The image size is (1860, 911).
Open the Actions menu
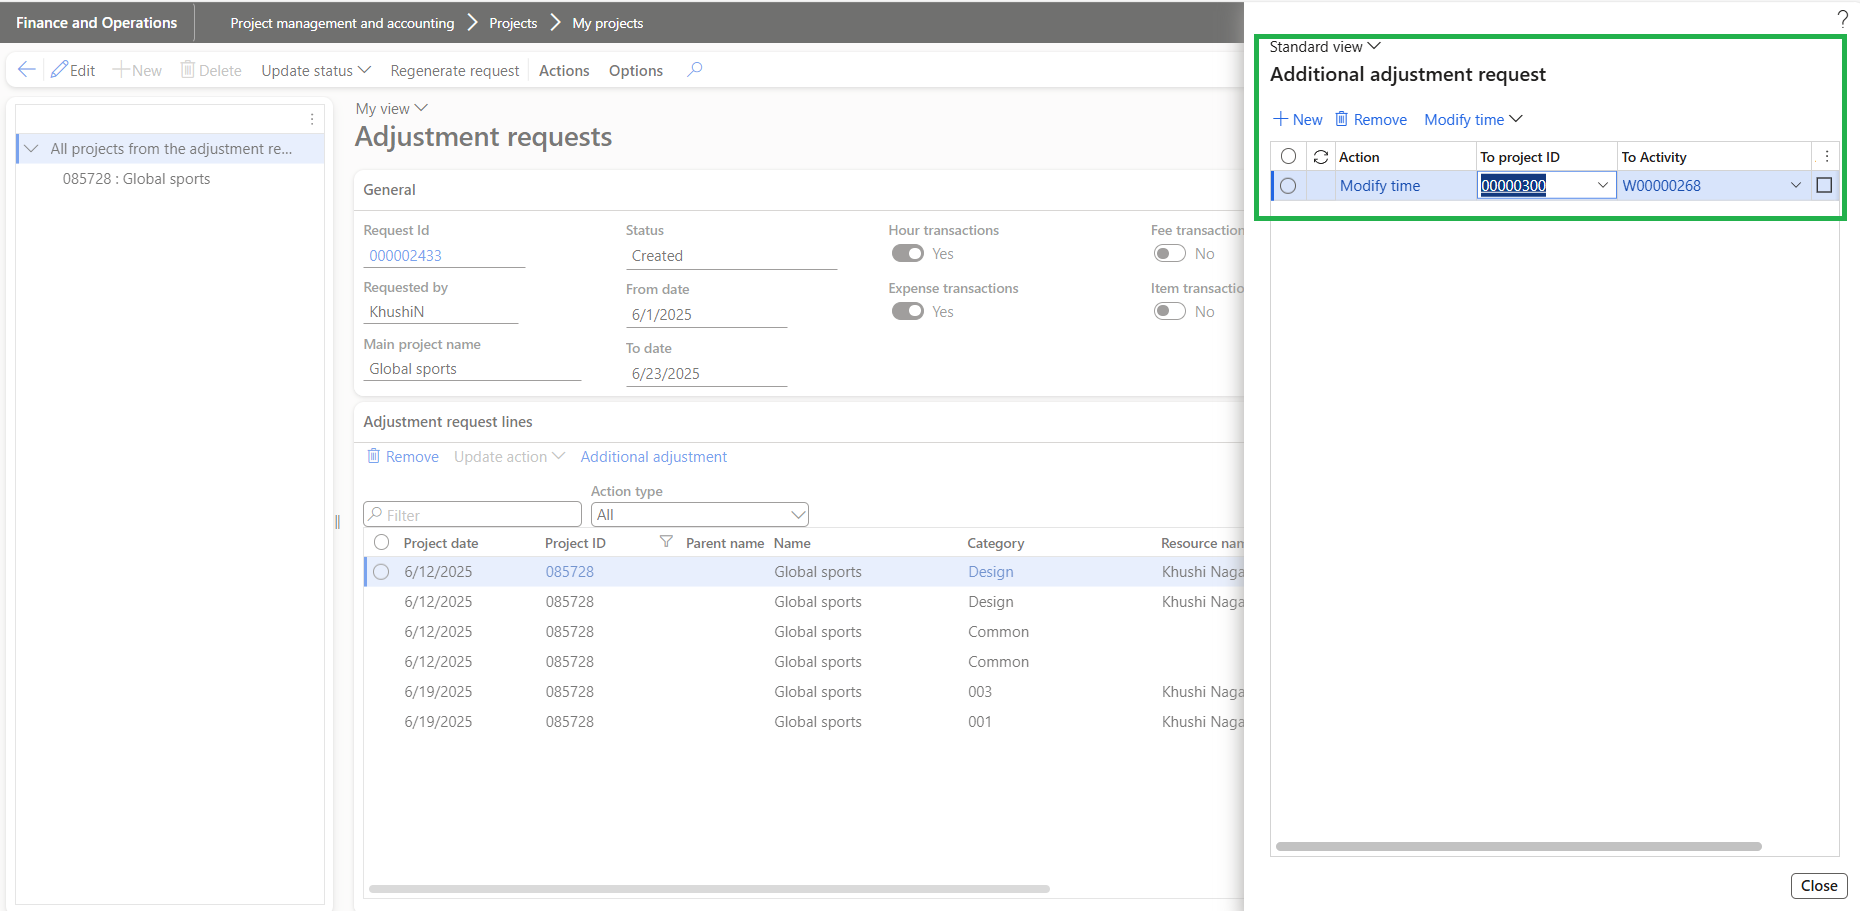[x=564, y=71]
